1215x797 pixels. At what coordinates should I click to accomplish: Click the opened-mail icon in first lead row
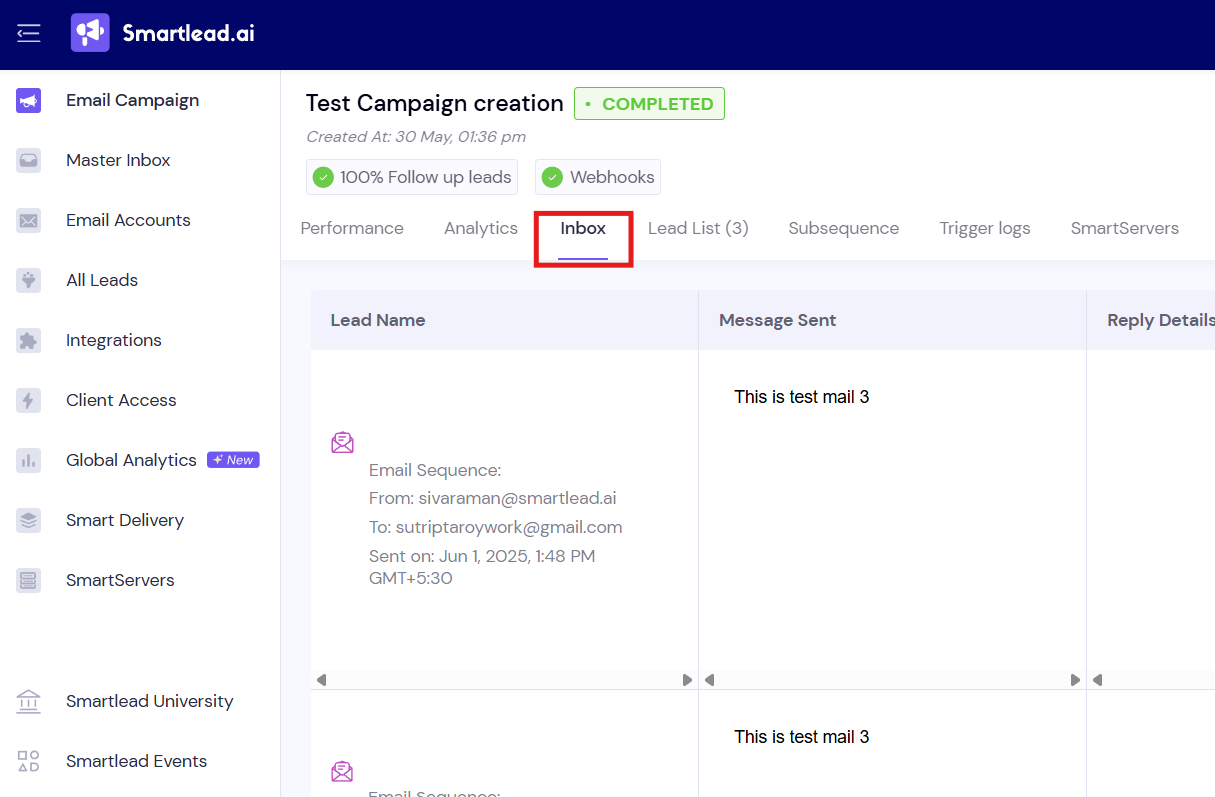click(342, 442)
